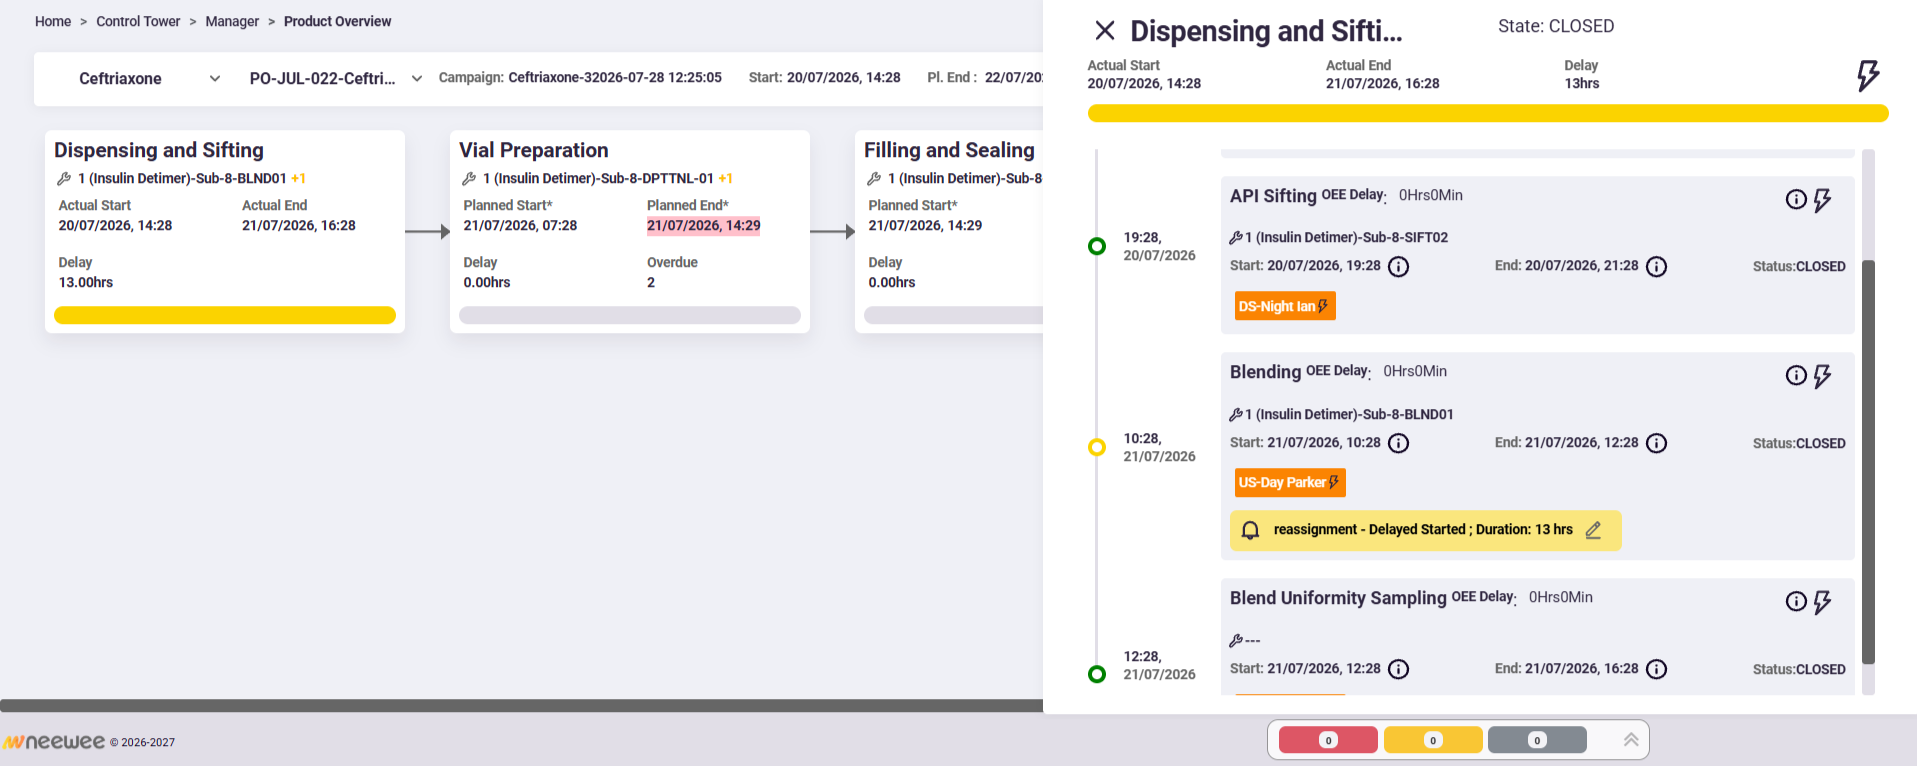This screenshot has height=766, width=1917.
Task: Open info icon on Blend Uniformity Sampling header
Action: coord(1796,602)
